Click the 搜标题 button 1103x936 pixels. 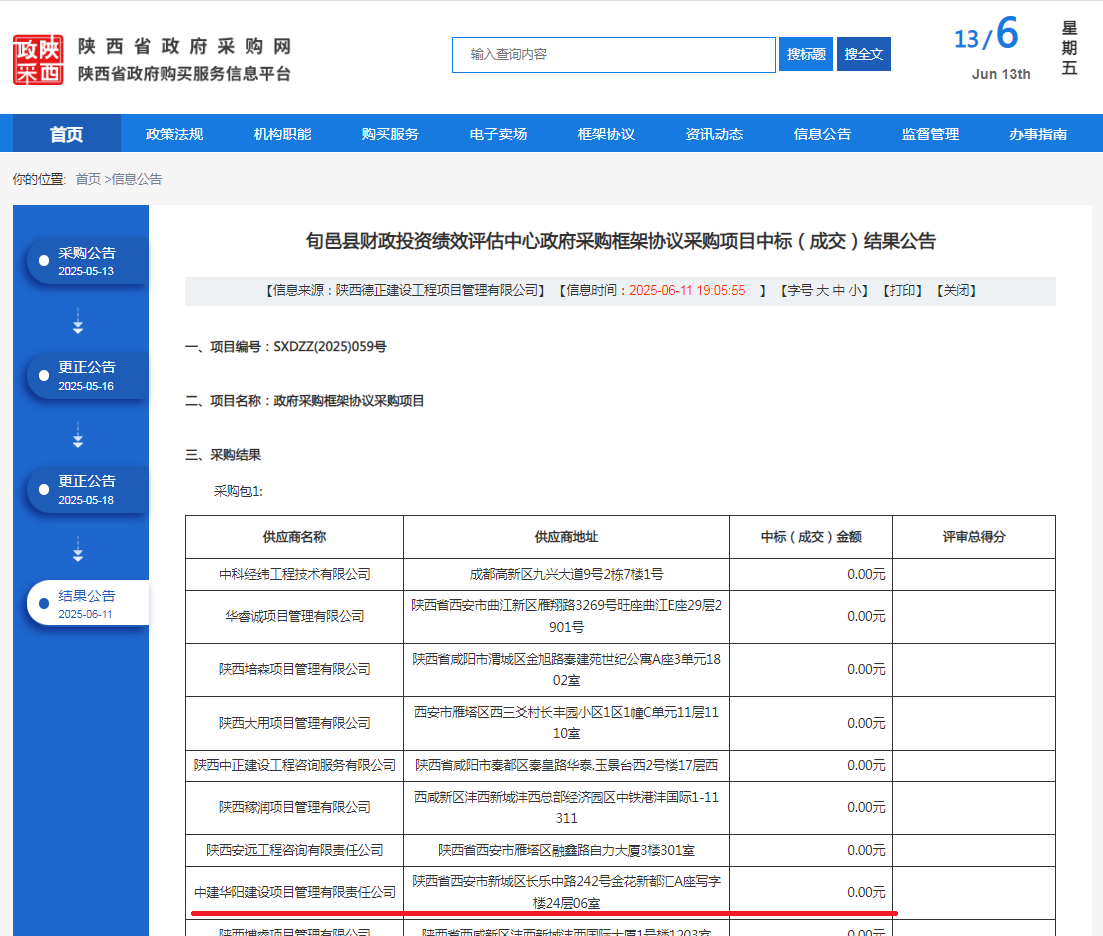tap(805, 54)
